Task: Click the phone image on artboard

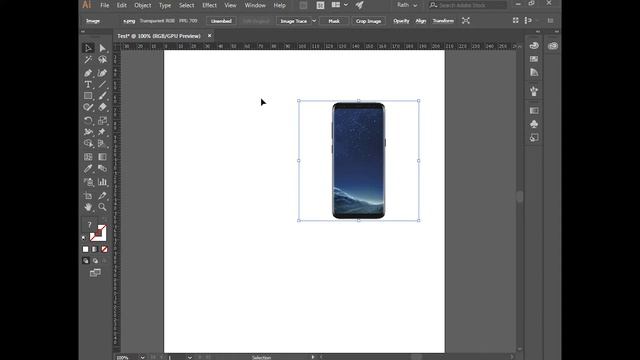Action: [x=358, y=160]
